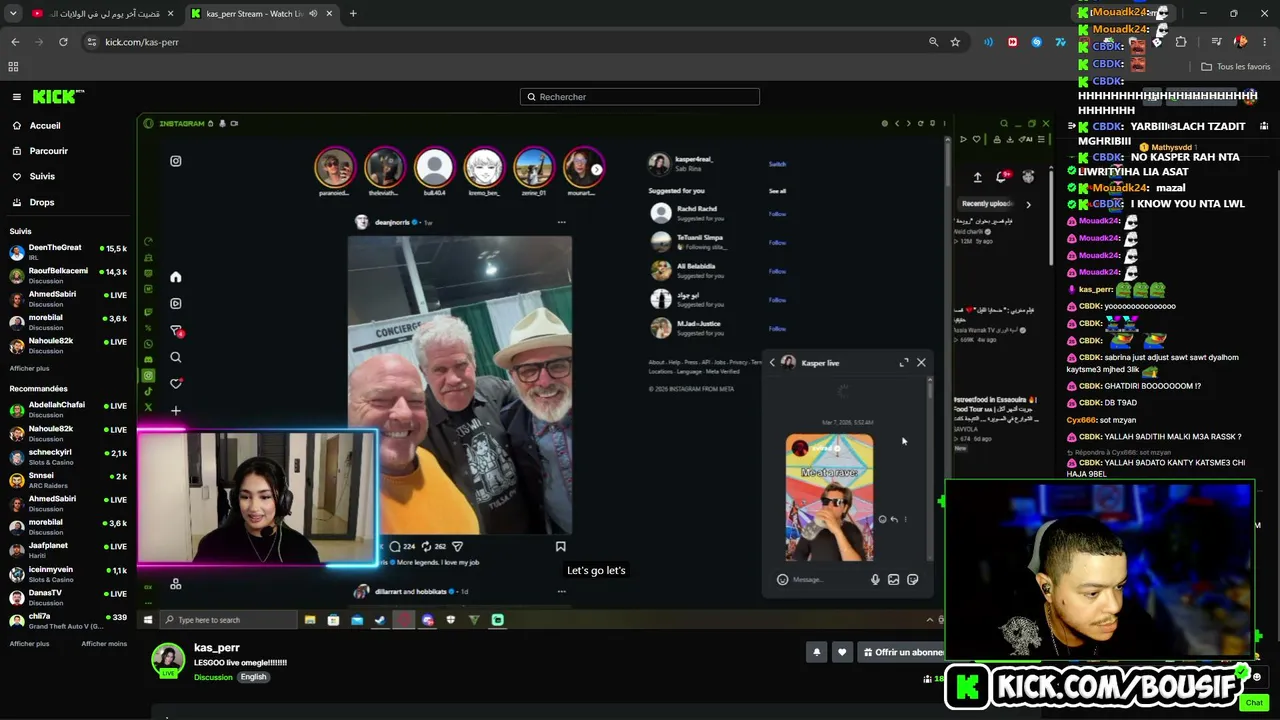Open the Tous les favoris folder
The height and width of the screenshot is (720, 1280).
1236,67
